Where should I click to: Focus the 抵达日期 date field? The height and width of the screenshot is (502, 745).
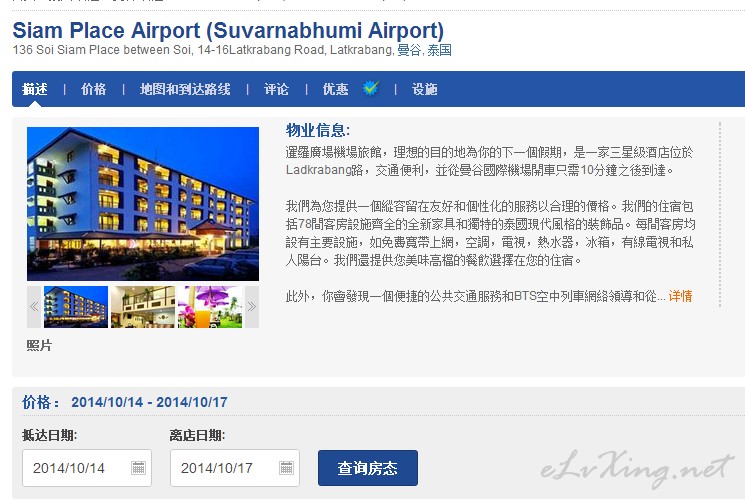(x=87, y=468)
